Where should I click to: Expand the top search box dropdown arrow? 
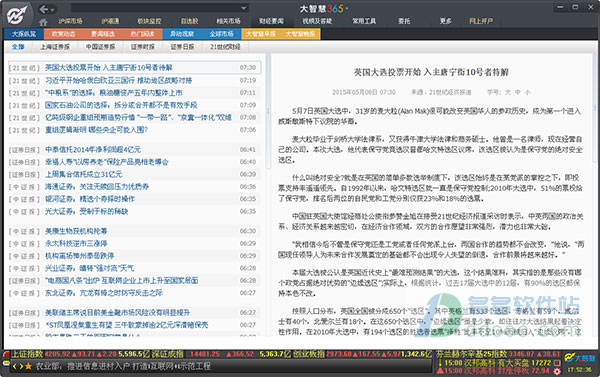(243, 8)
